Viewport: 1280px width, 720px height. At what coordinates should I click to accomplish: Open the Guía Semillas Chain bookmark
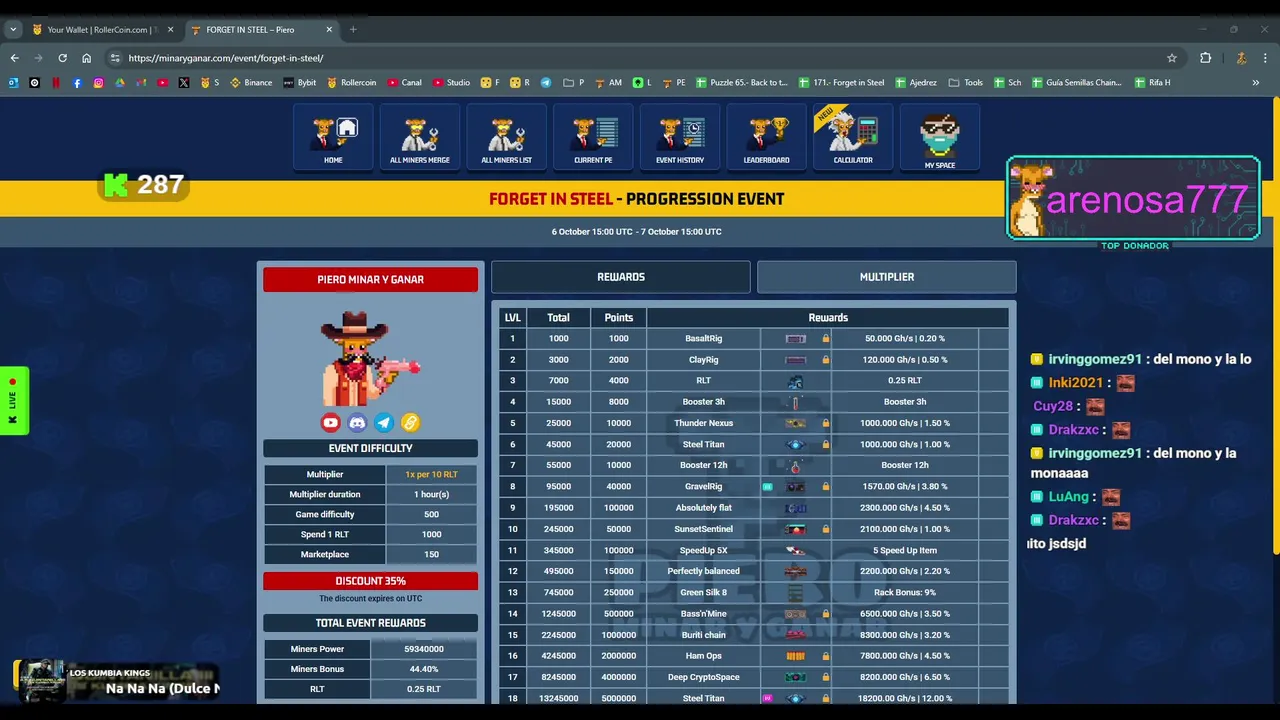click(1077, 83)
